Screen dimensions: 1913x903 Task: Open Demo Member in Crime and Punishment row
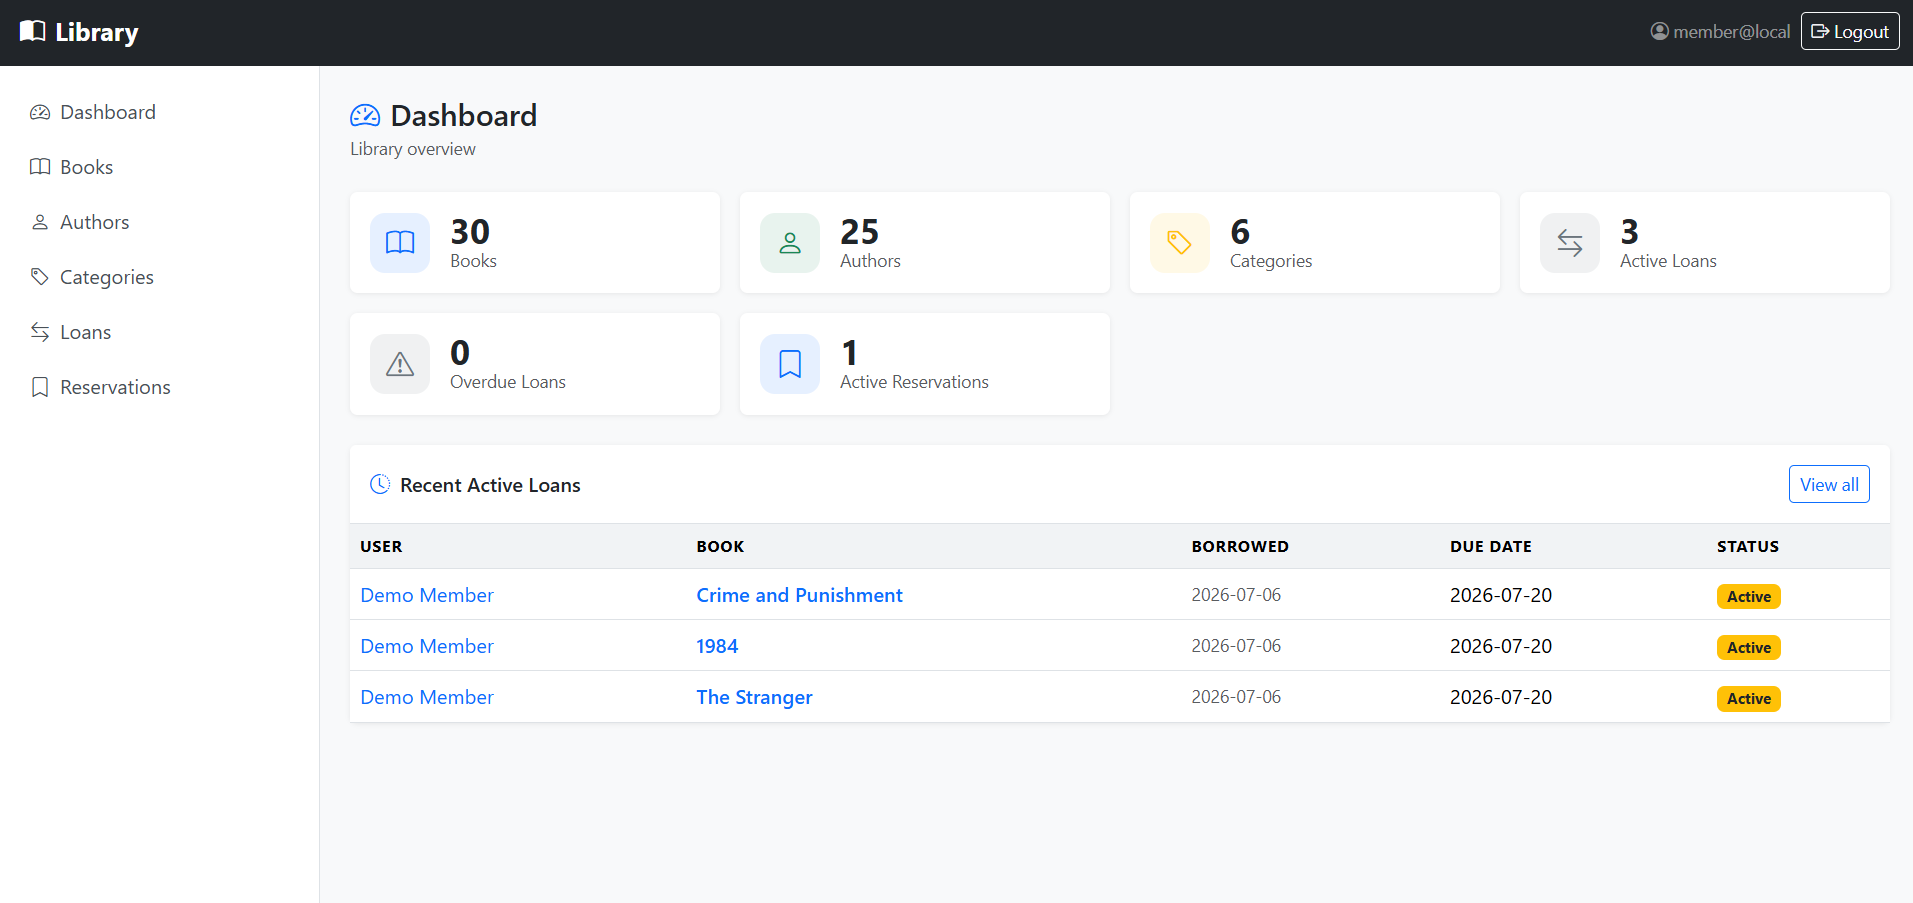[x=427, y=595]
